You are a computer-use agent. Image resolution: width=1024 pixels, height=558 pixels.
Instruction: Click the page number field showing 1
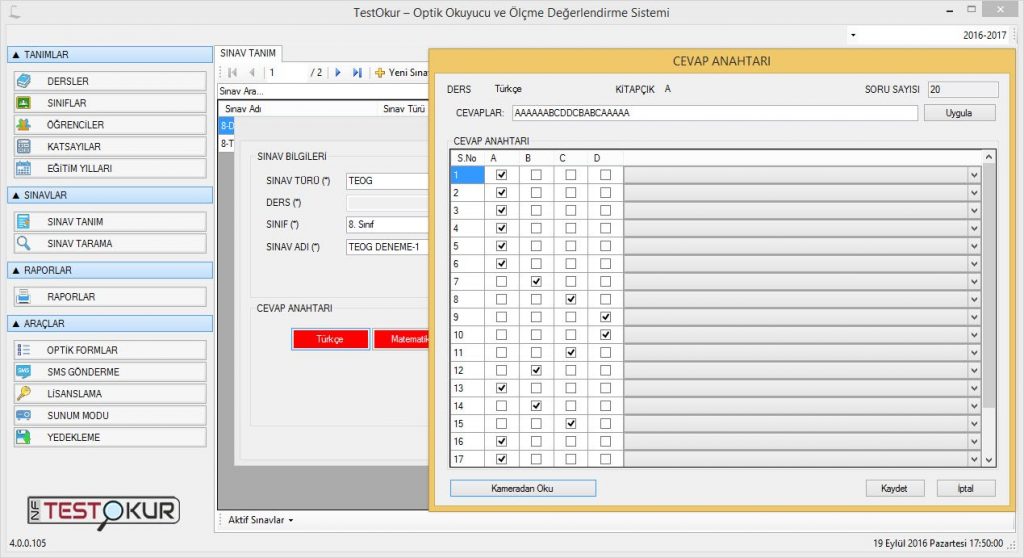coord(287,73)
